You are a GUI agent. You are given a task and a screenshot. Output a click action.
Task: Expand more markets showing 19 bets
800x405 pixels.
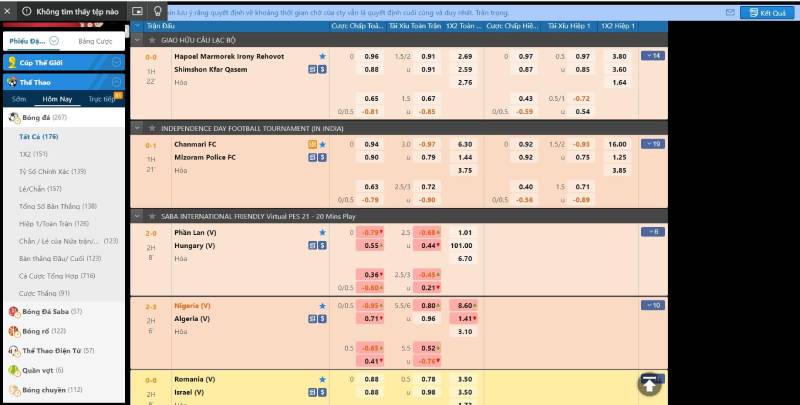[652, 144]
